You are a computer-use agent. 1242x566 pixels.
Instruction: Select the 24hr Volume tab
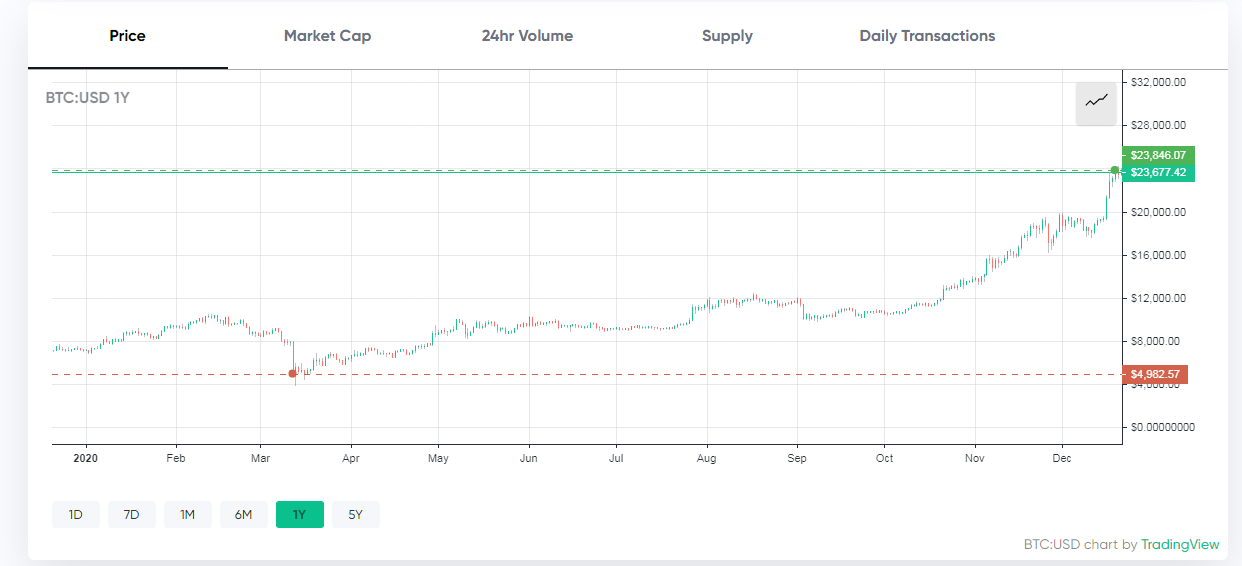(x=527, y=36)
